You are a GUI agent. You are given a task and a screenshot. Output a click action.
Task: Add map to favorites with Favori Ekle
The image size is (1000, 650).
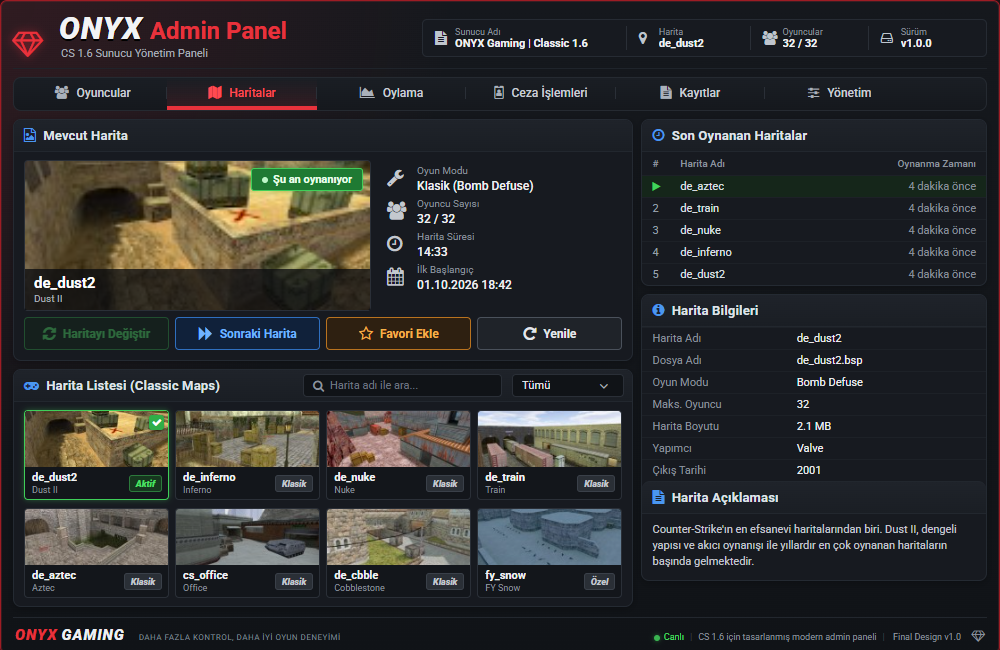(399, 334)
